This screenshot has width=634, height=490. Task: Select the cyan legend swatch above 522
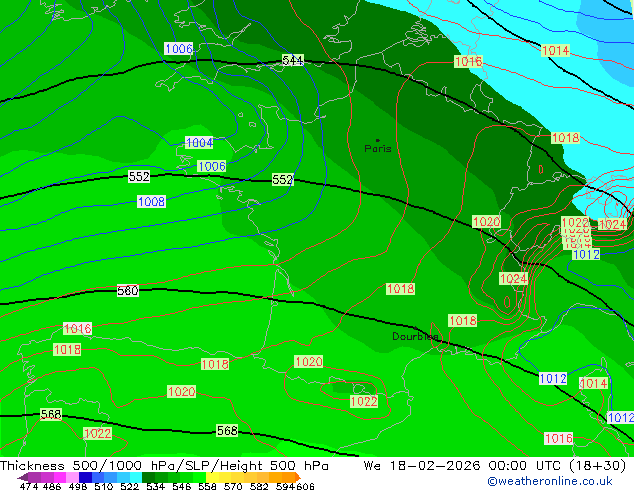click(x=136, y=477)
